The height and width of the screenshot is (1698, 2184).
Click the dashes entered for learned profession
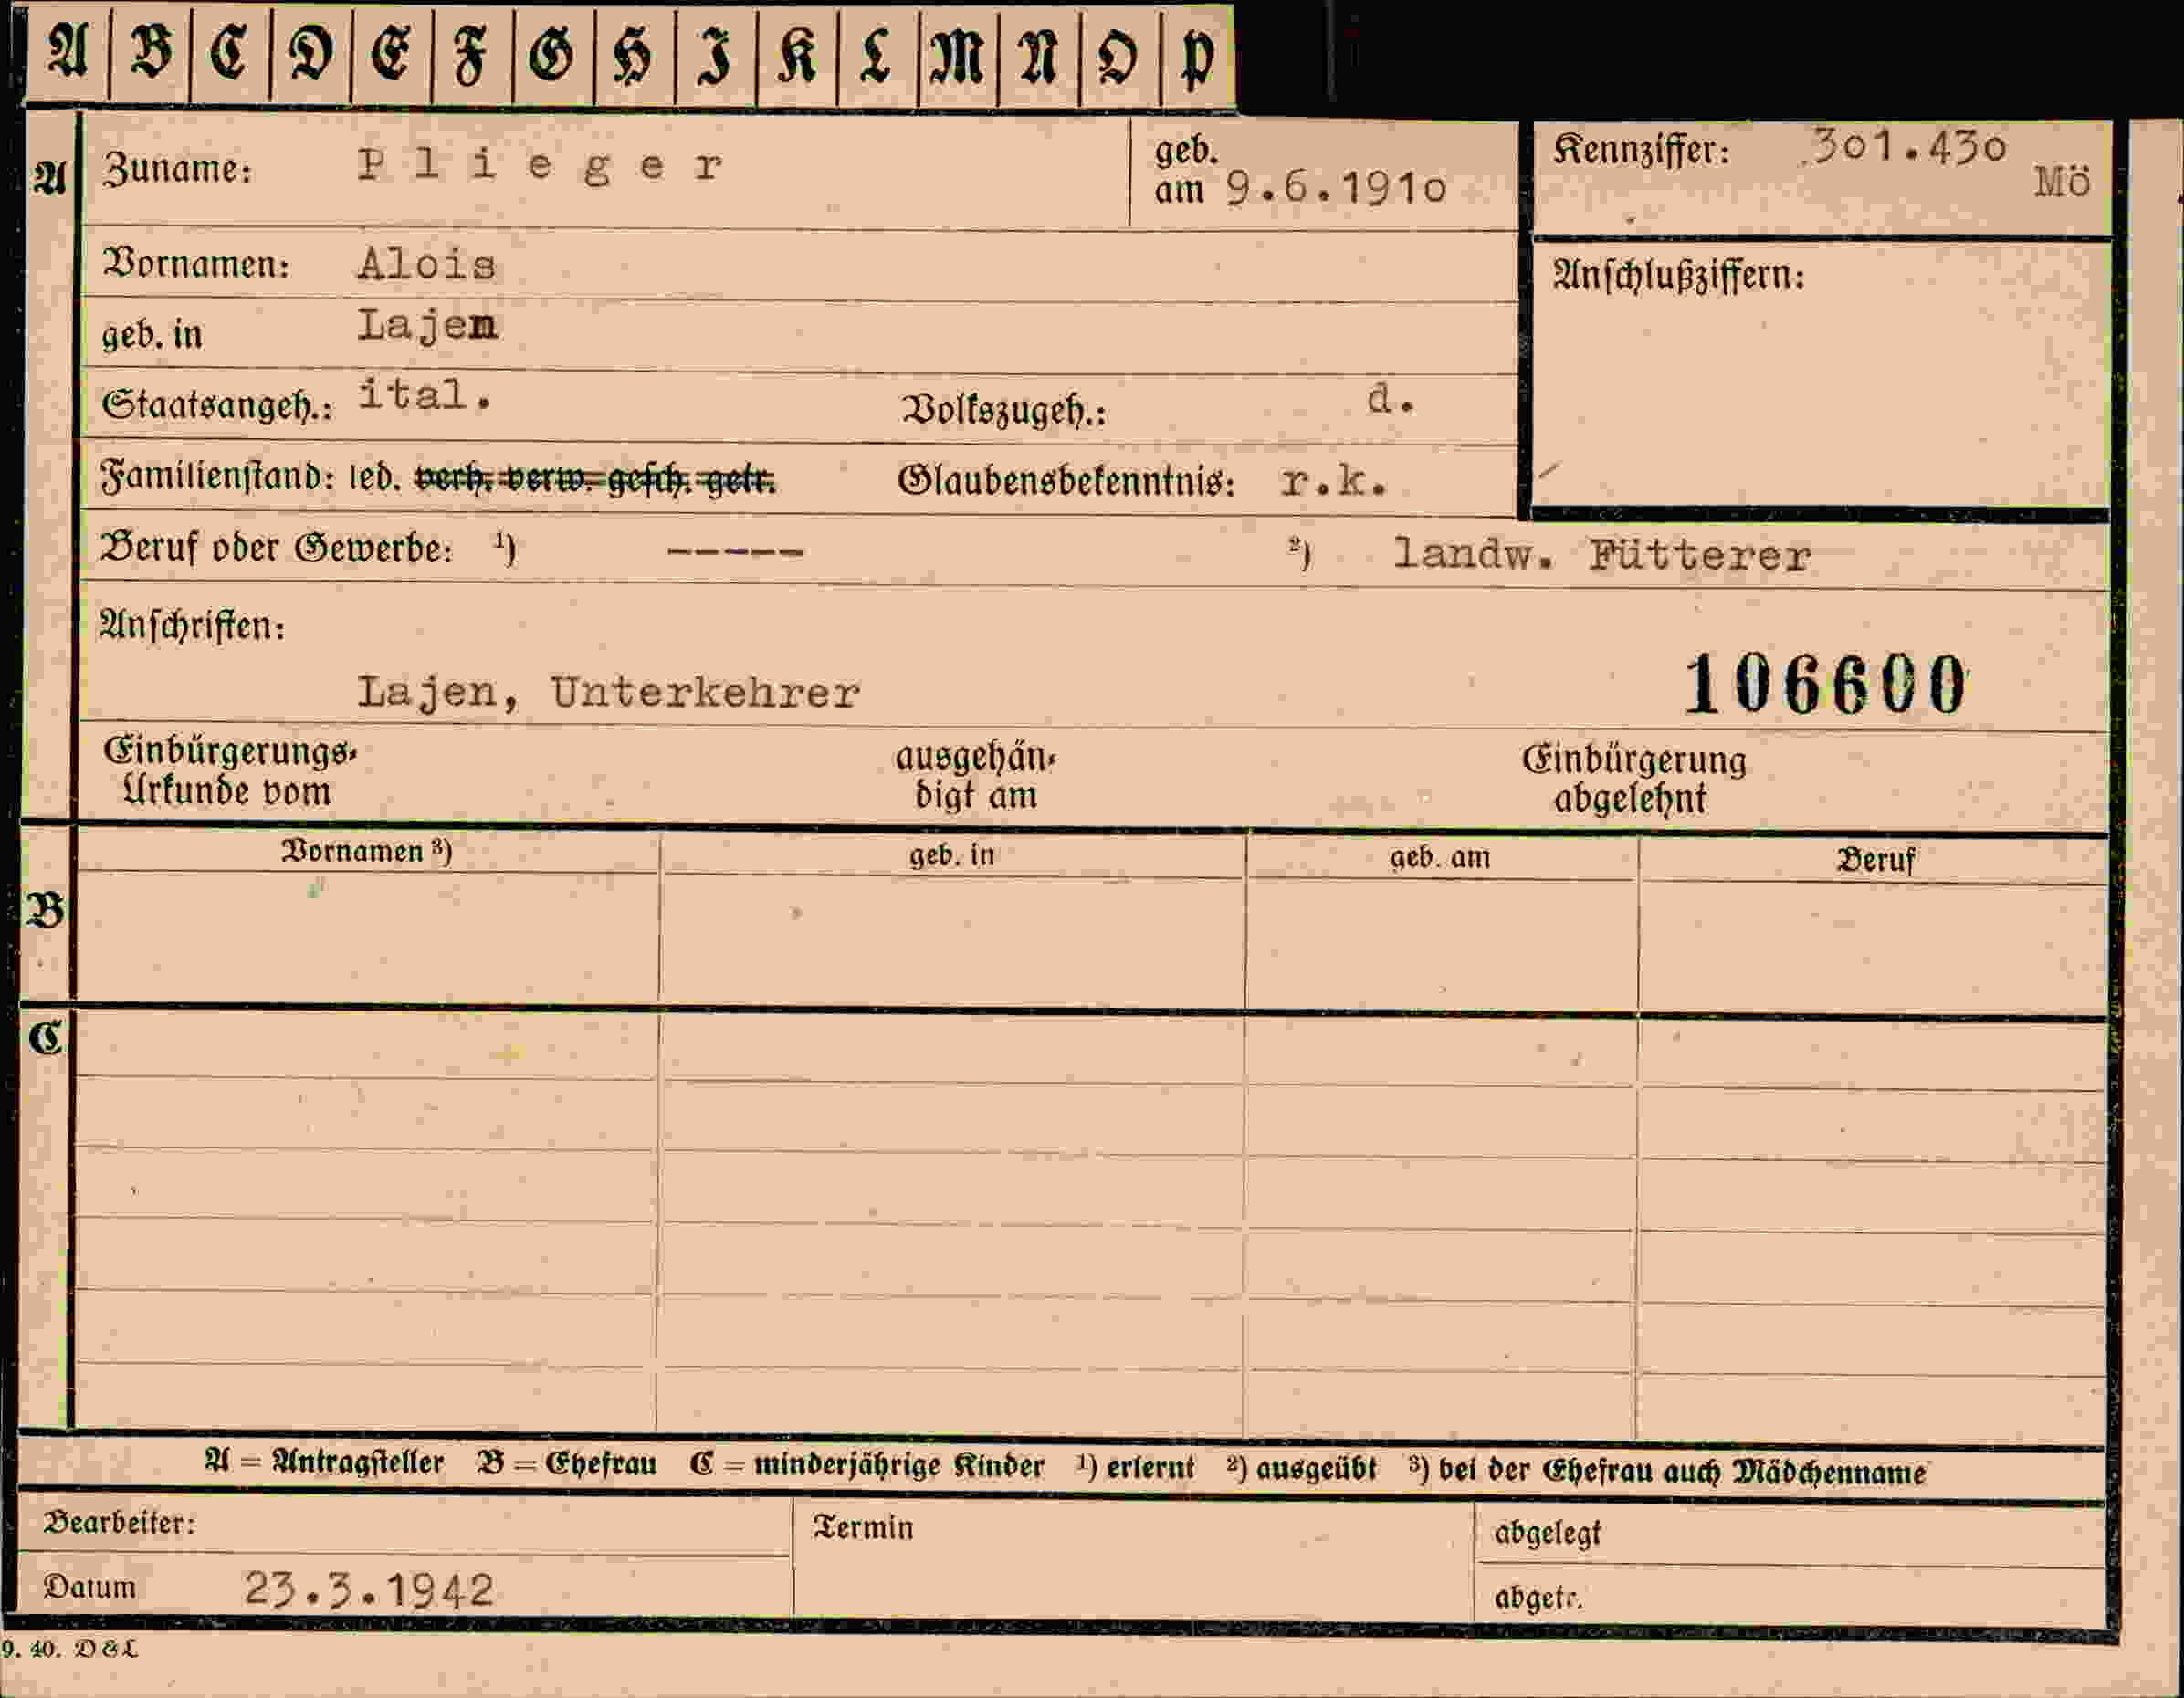click(735, 551)
